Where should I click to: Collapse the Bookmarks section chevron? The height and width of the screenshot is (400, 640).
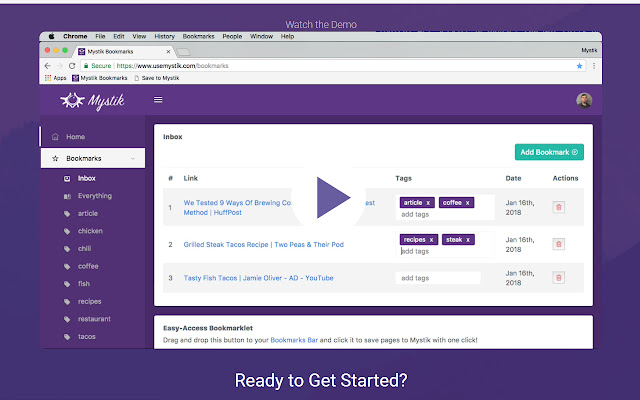[133, 158]
